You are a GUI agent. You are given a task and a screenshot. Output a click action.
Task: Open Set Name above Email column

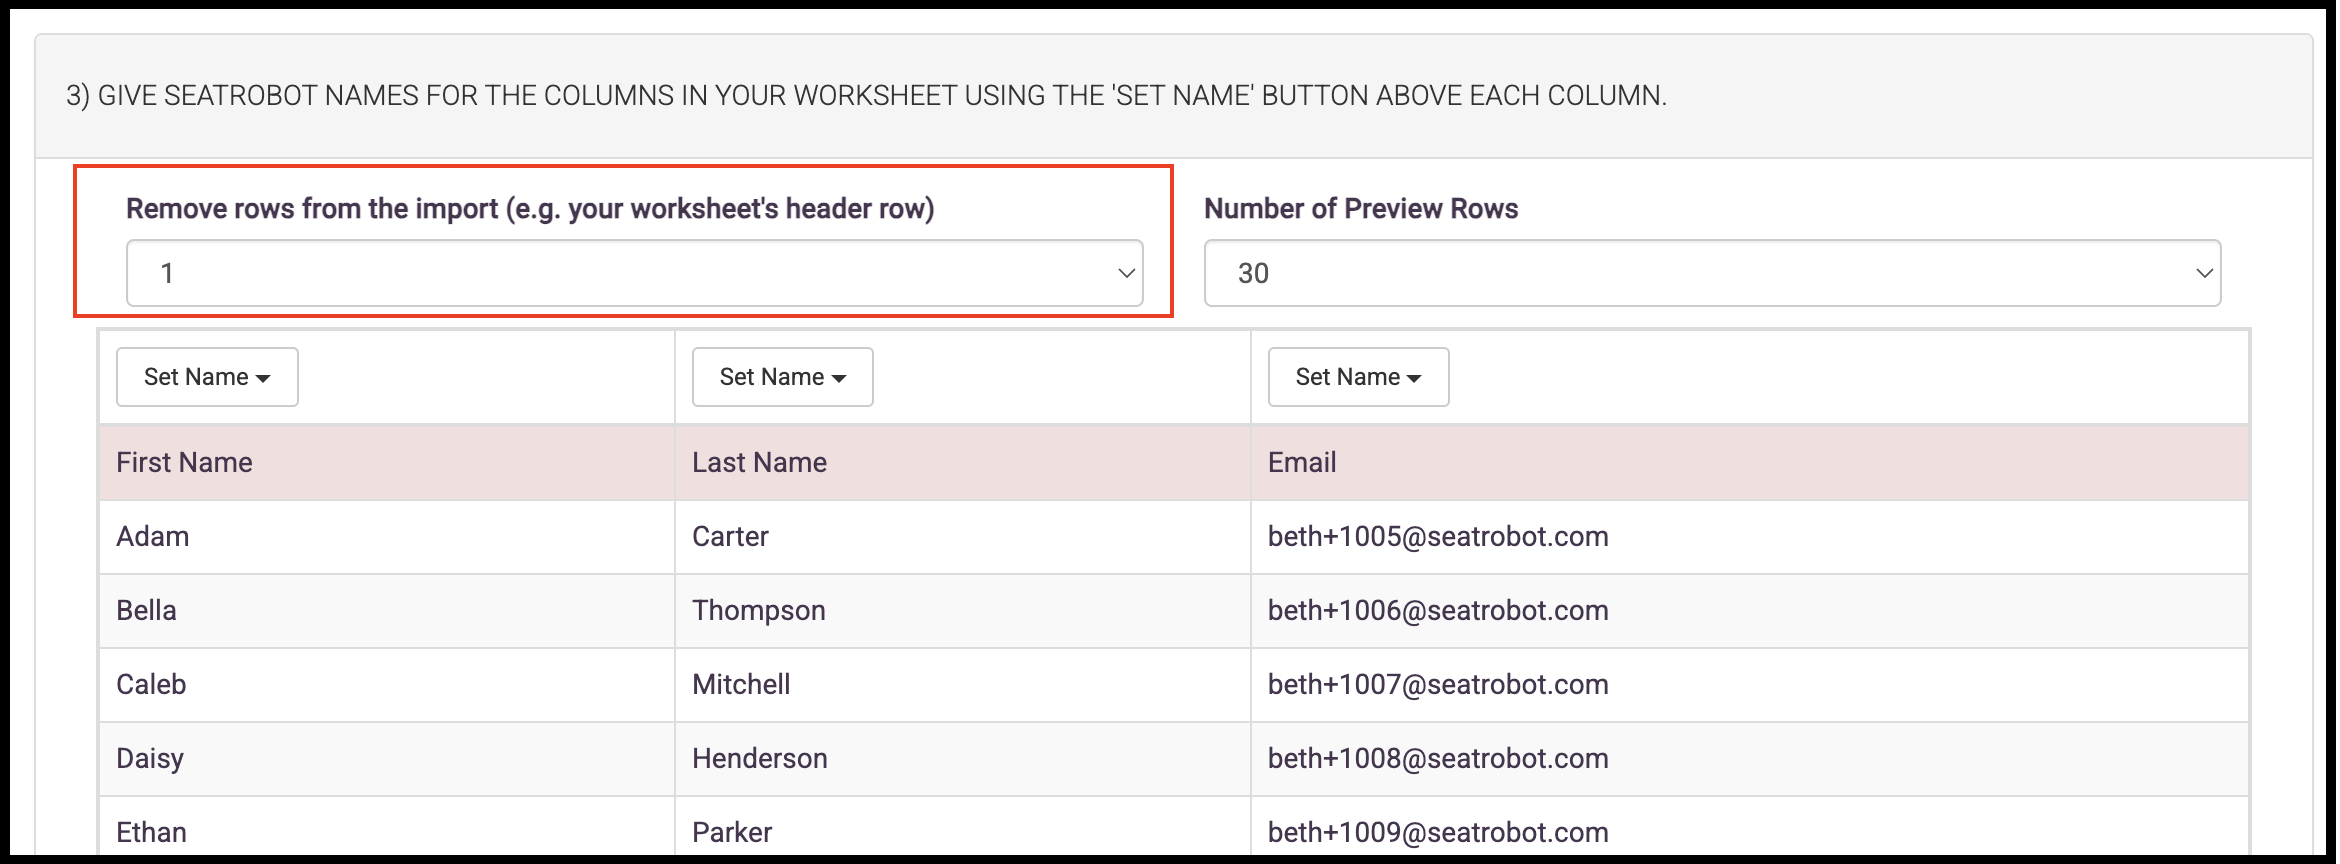tap(1359, 377)
